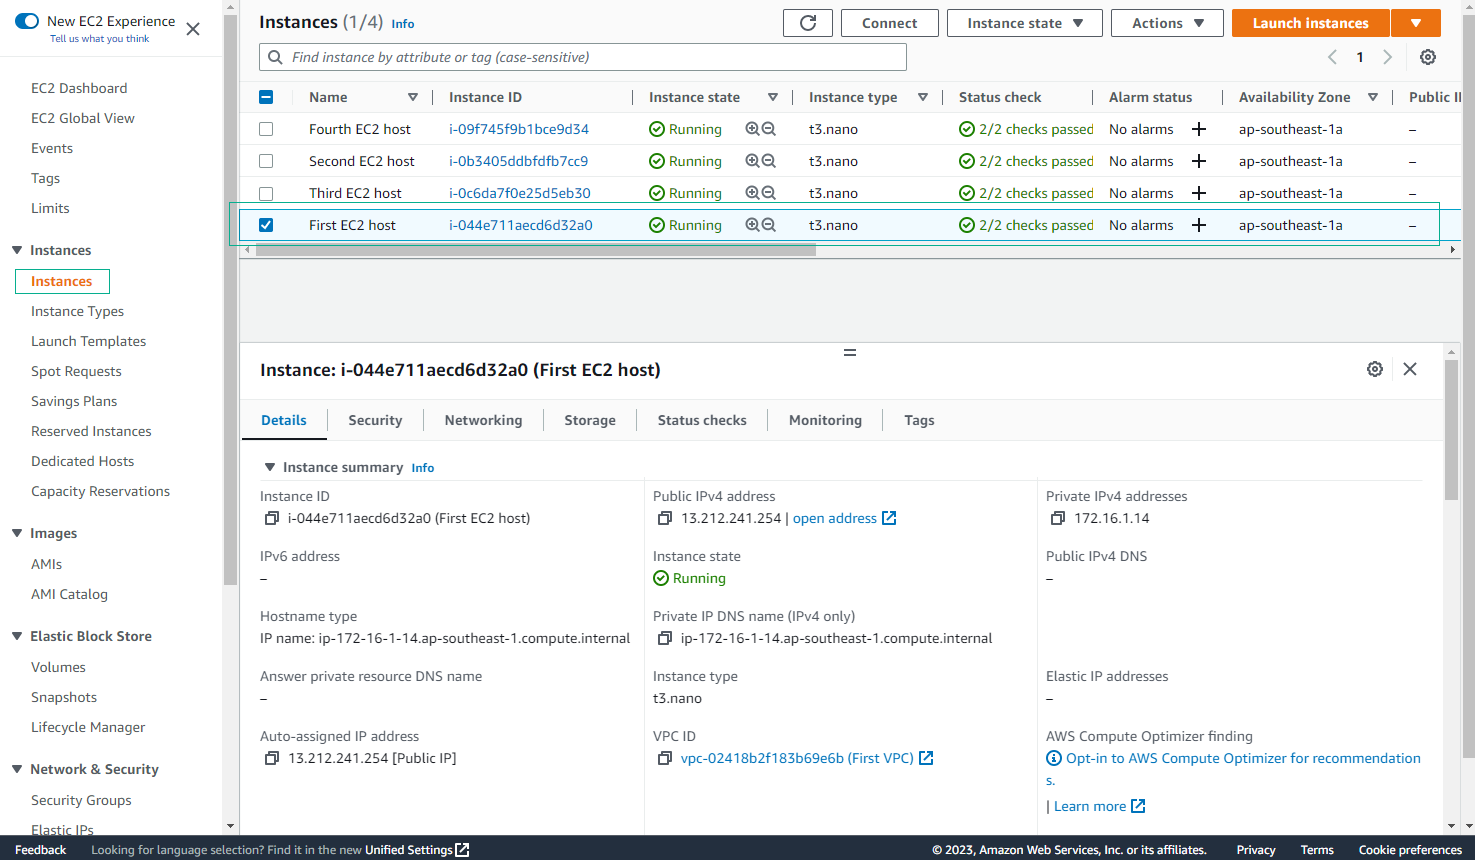Select the Second EC2 host checkbox
The width and height of the screenshot is (1475, 860).
pos(266,161)
